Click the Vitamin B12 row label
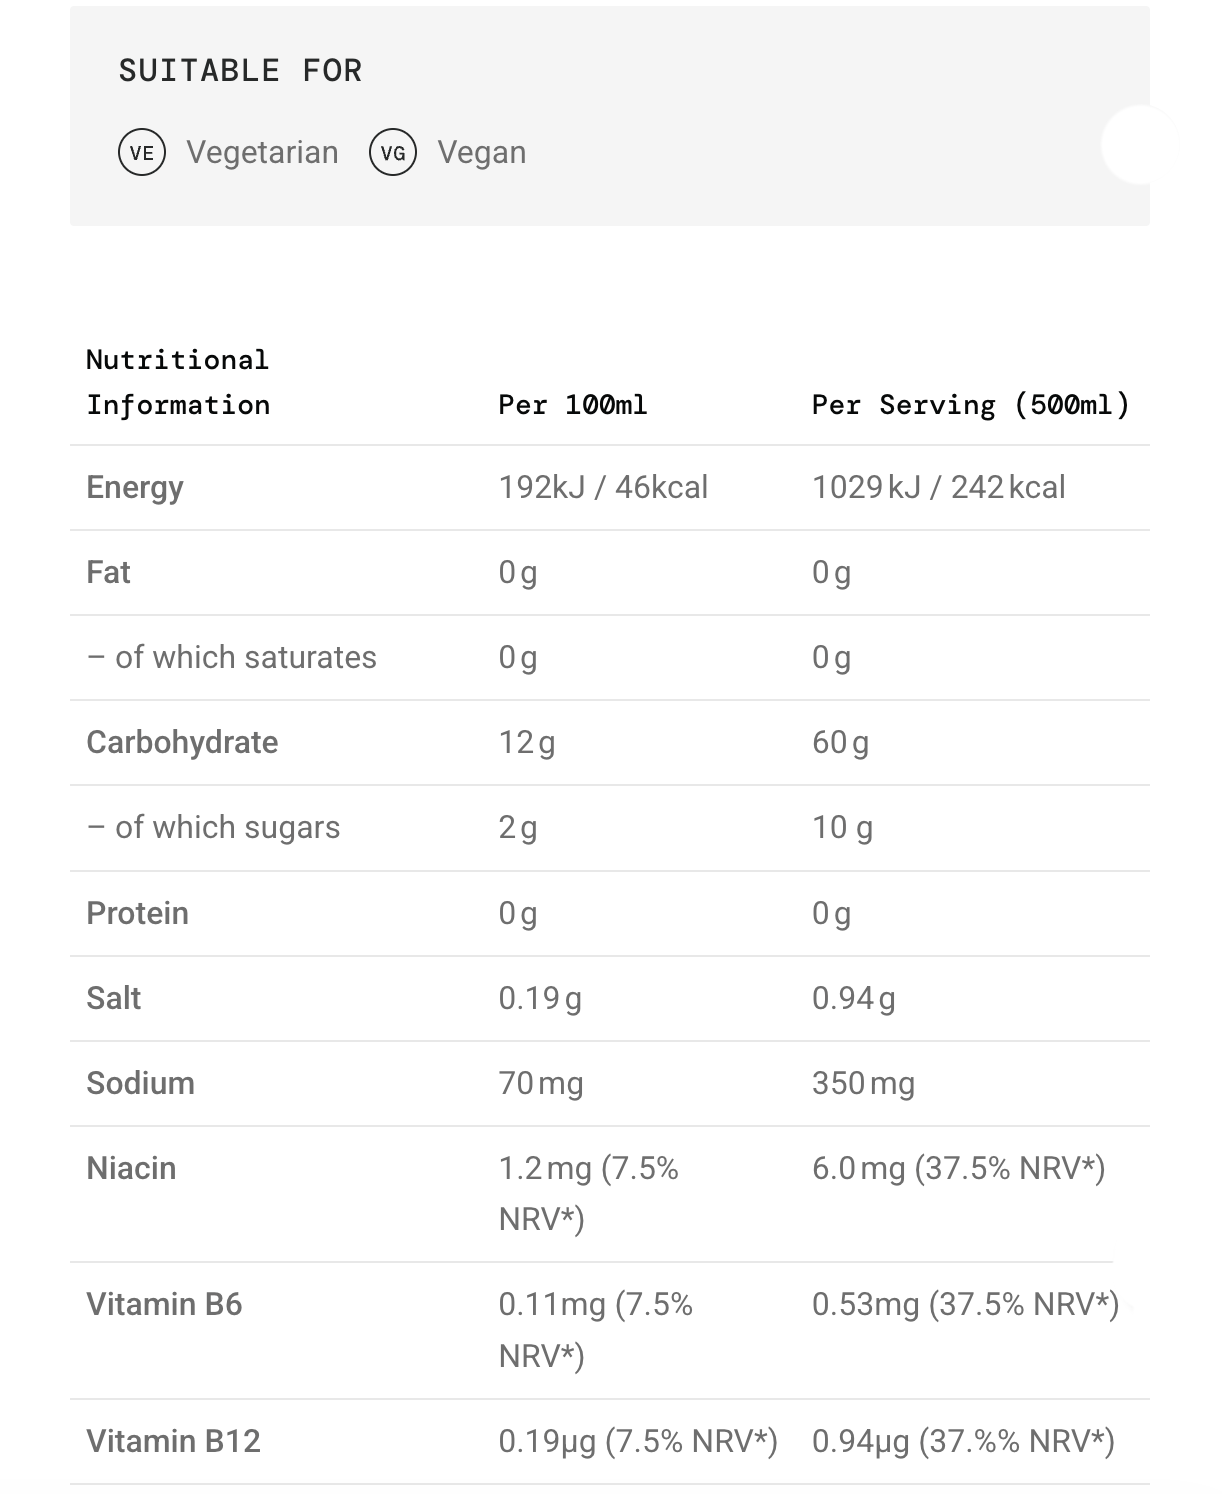This screenshot has width=1222, height=1494. pyautogui.click(x=173, y=1442)
